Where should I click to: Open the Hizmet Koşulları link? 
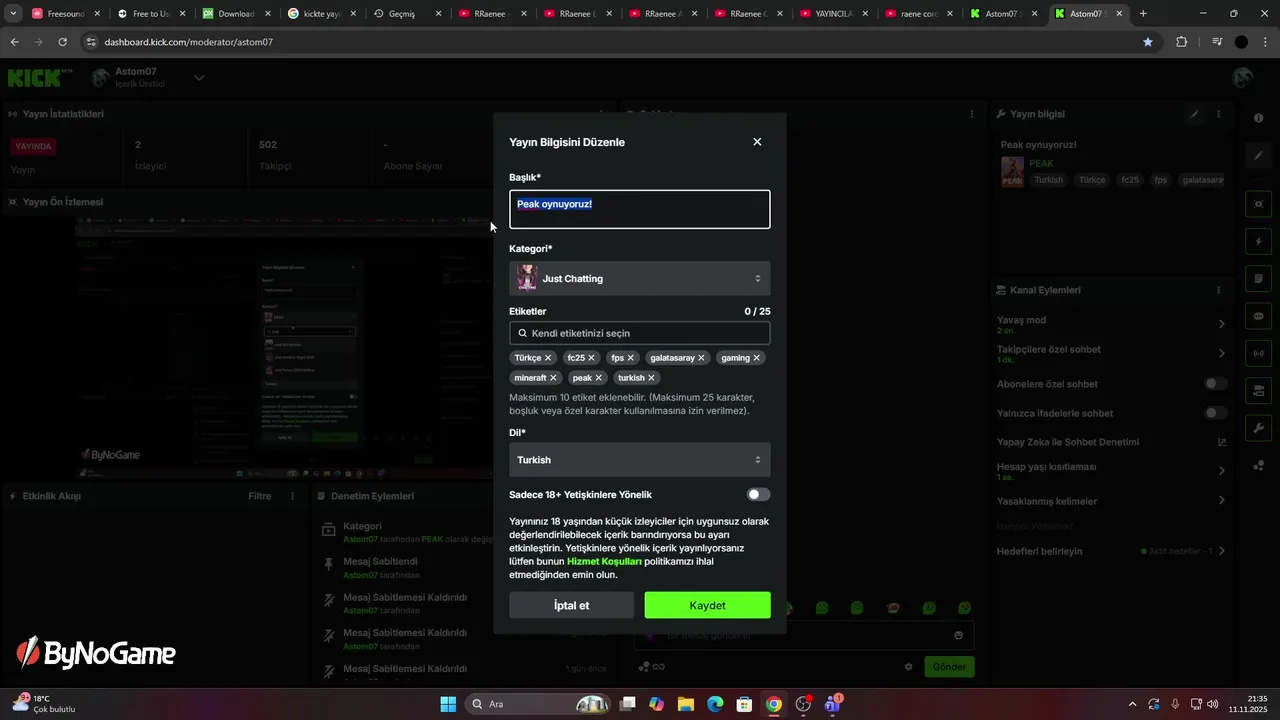click(604, 561)
